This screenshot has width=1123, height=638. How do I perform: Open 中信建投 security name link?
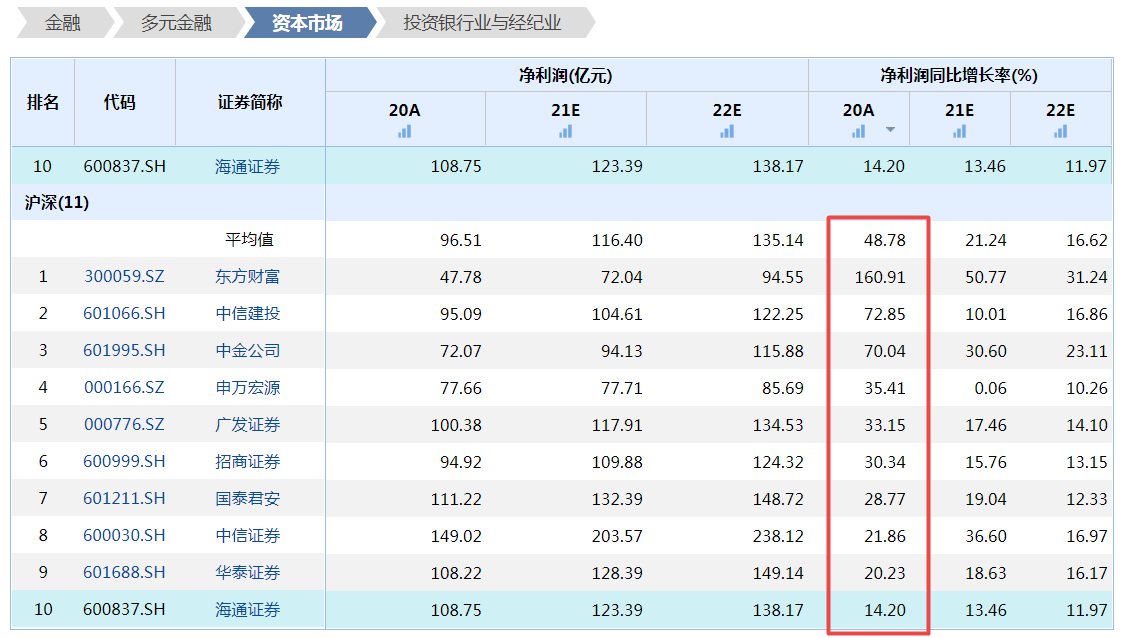tap(248, 314)
